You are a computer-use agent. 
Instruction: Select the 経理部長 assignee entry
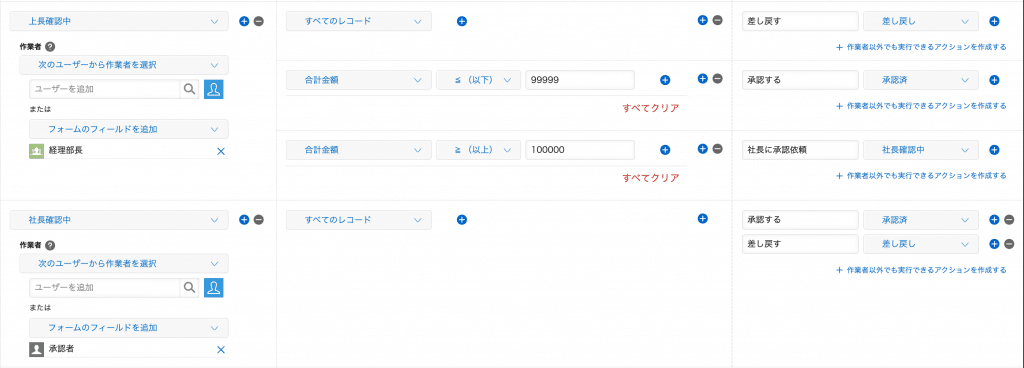click(x=129, y=151)
